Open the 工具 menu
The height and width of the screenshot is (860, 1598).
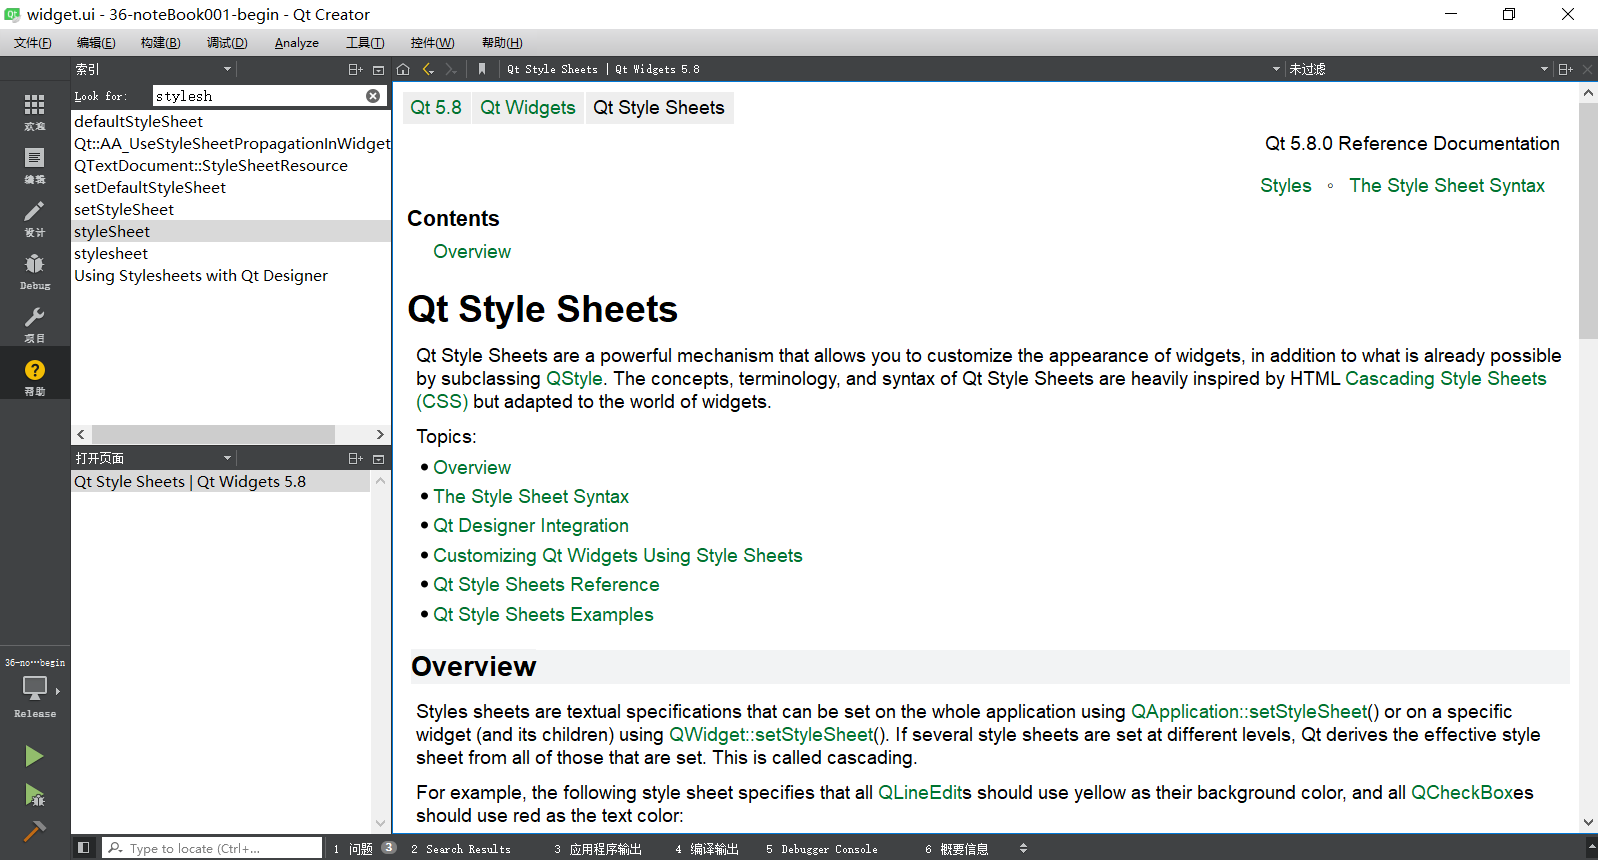pyautogui.click(x=365, y=43)
